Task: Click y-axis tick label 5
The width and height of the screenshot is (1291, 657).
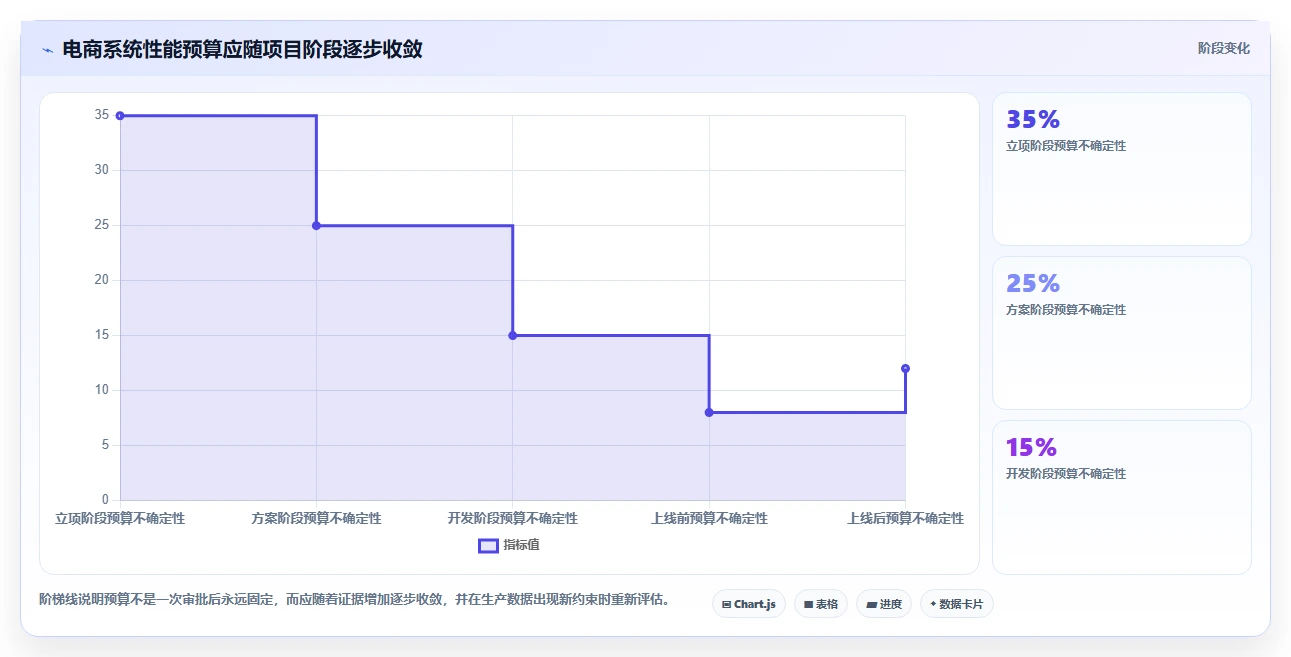Action: [x=105, y=445]
